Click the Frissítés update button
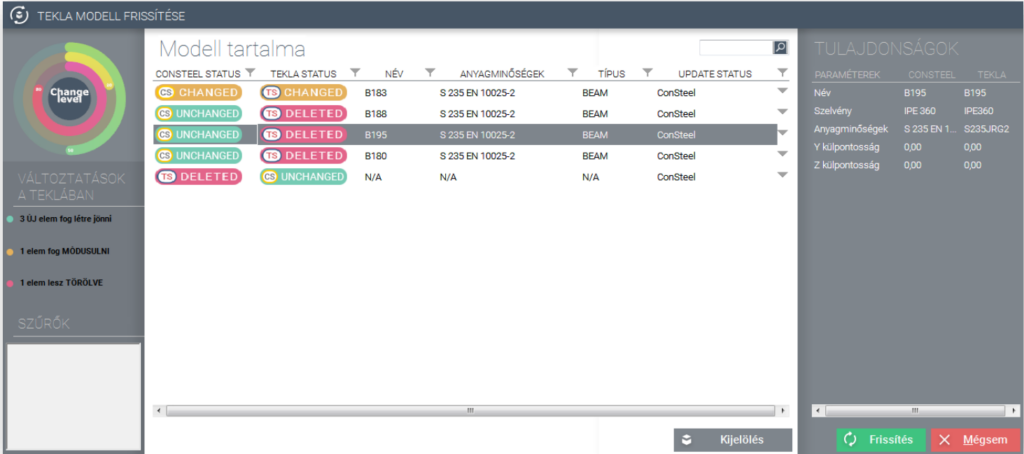Image resolution: width=1024 pixels, height=454 pixels. click(880, 440)
